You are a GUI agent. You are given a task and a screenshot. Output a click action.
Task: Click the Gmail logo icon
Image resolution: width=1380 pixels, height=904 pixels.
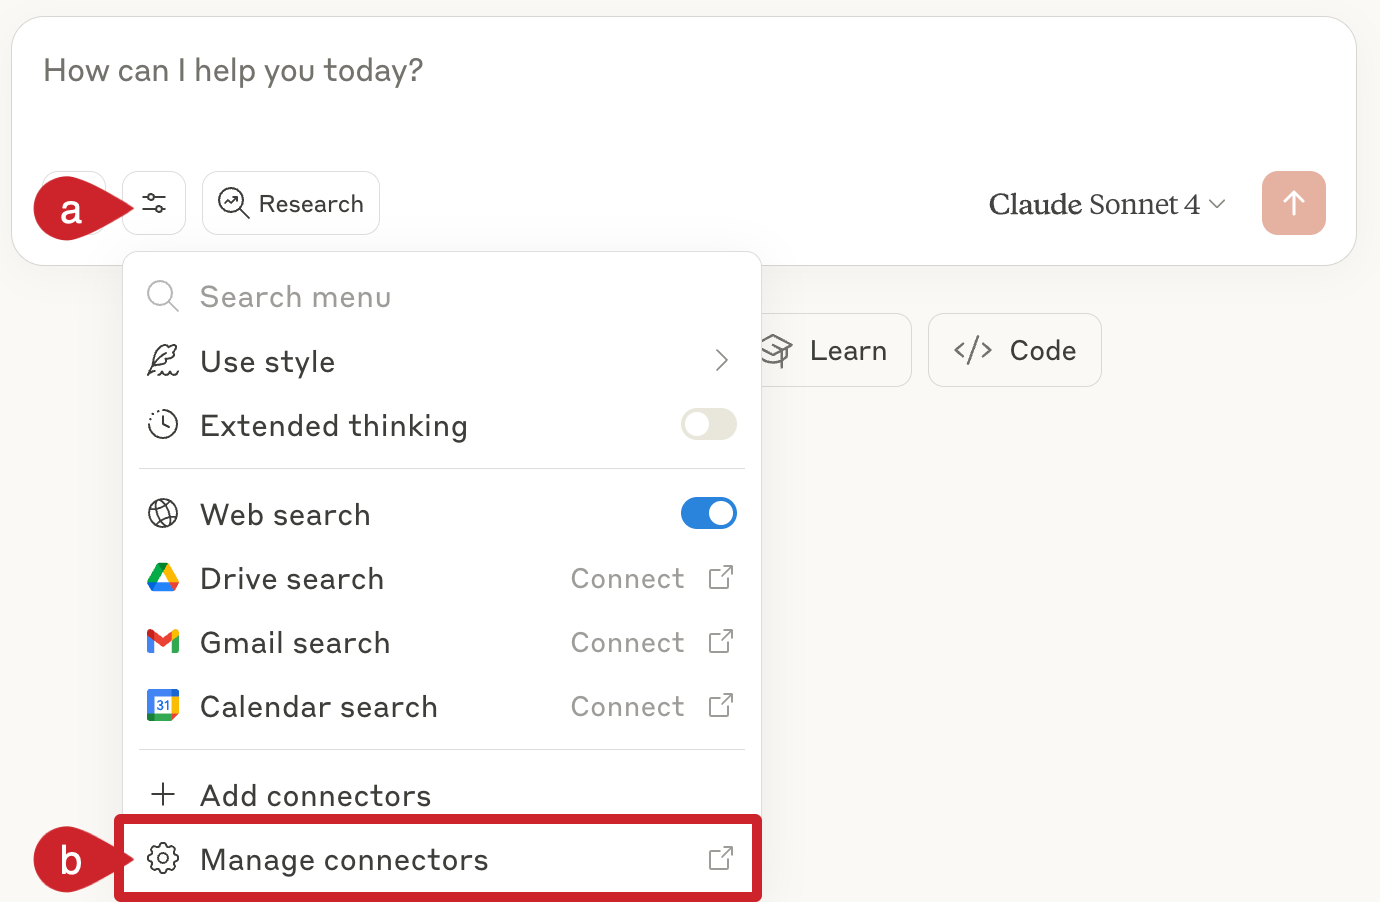(x=163, y=641)
